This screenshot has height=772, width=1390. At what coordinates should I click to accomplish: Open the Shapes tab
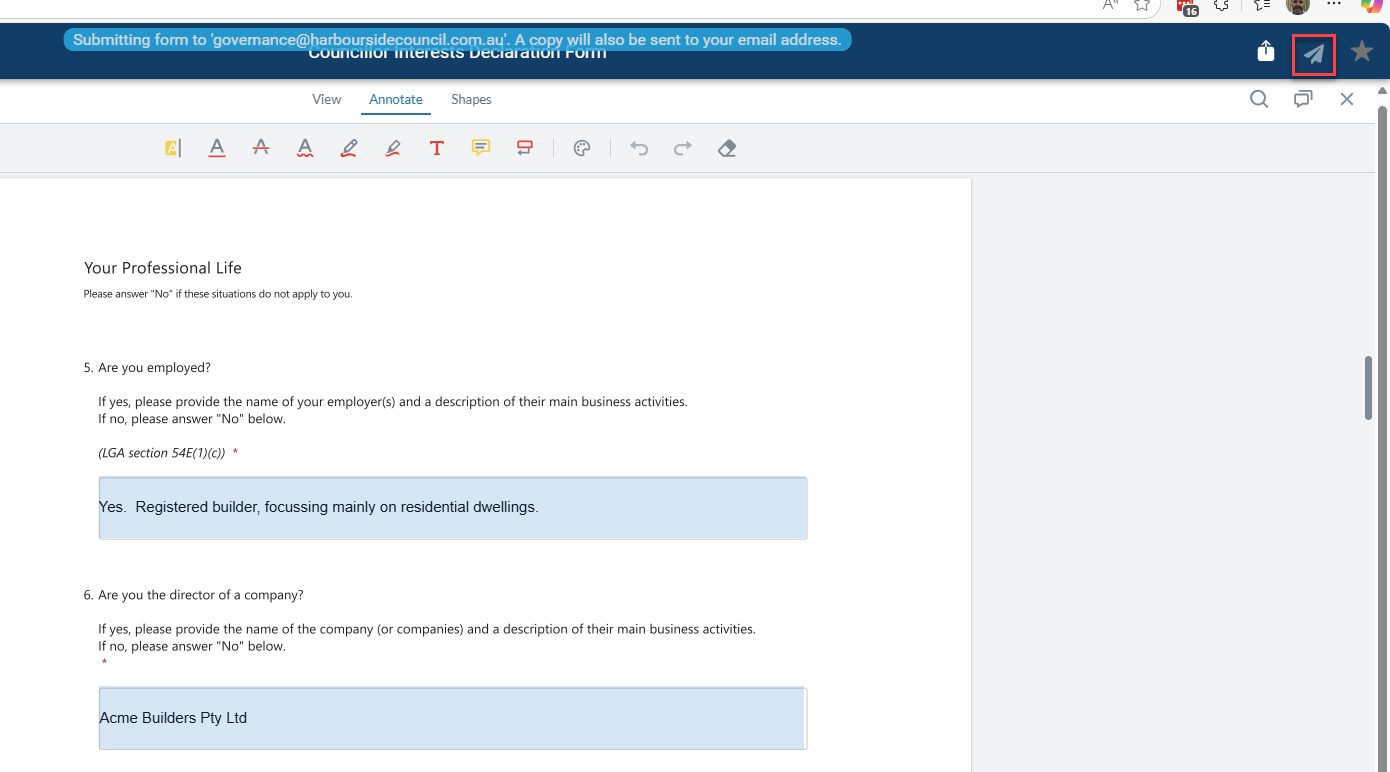(x=471, y=99)
